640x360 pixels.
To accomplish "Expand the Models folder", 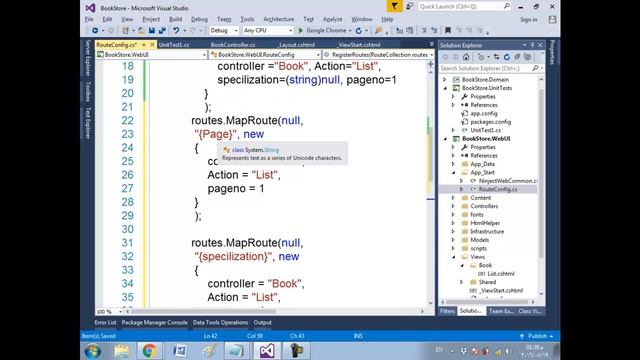I will [x=453, y=240].
